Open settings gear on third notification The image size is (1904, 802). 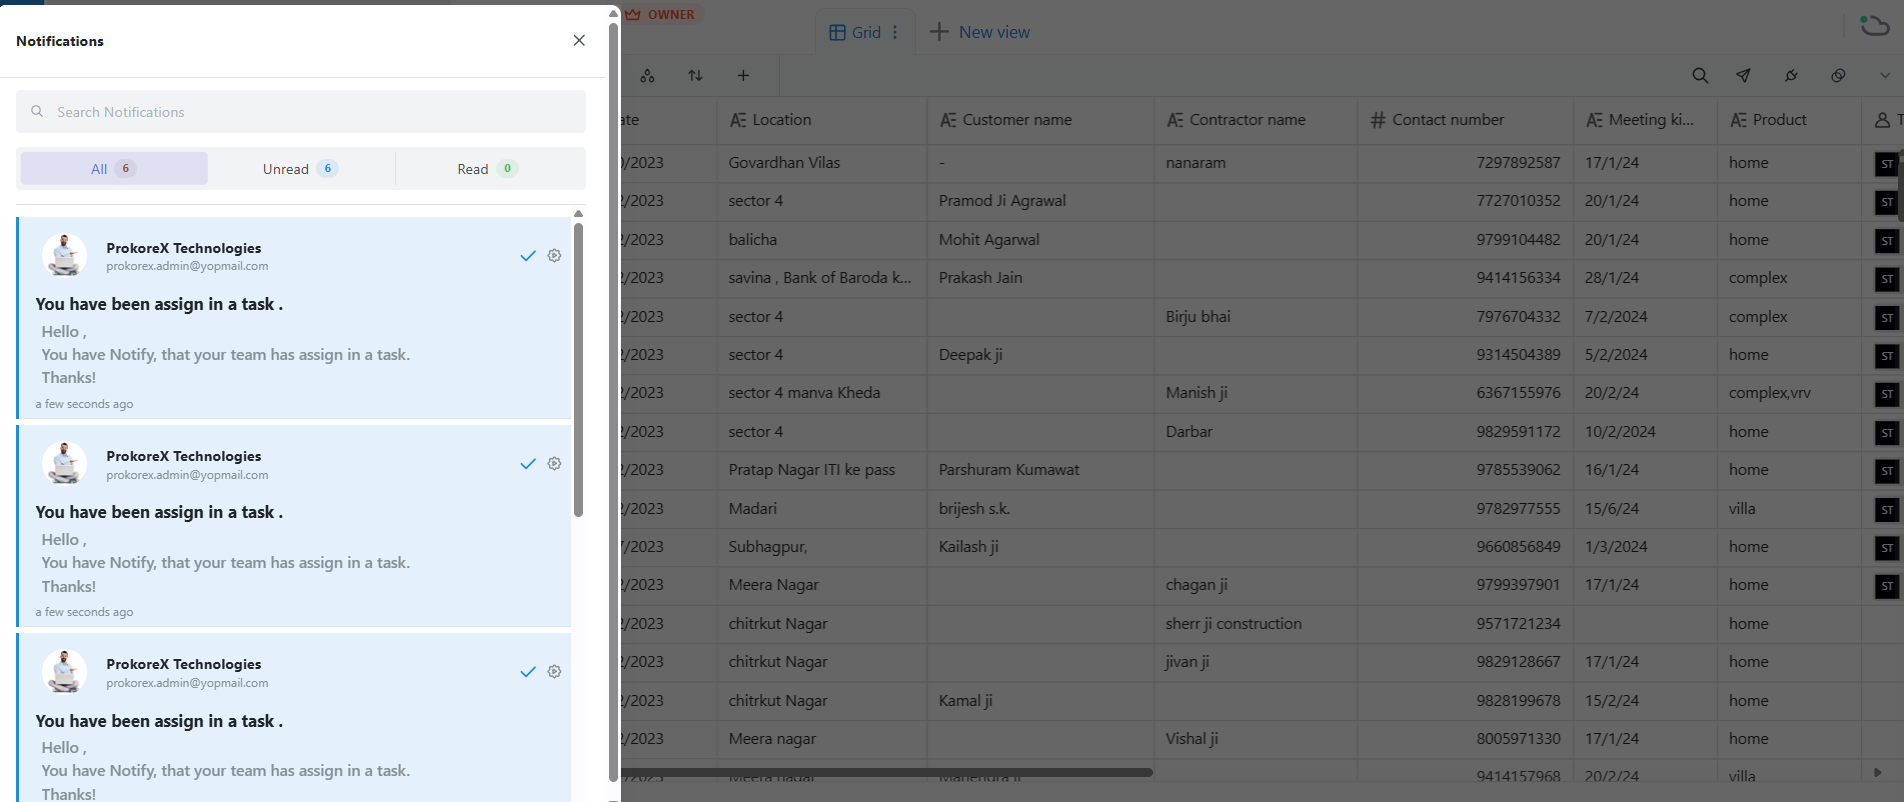coord(554,672)
